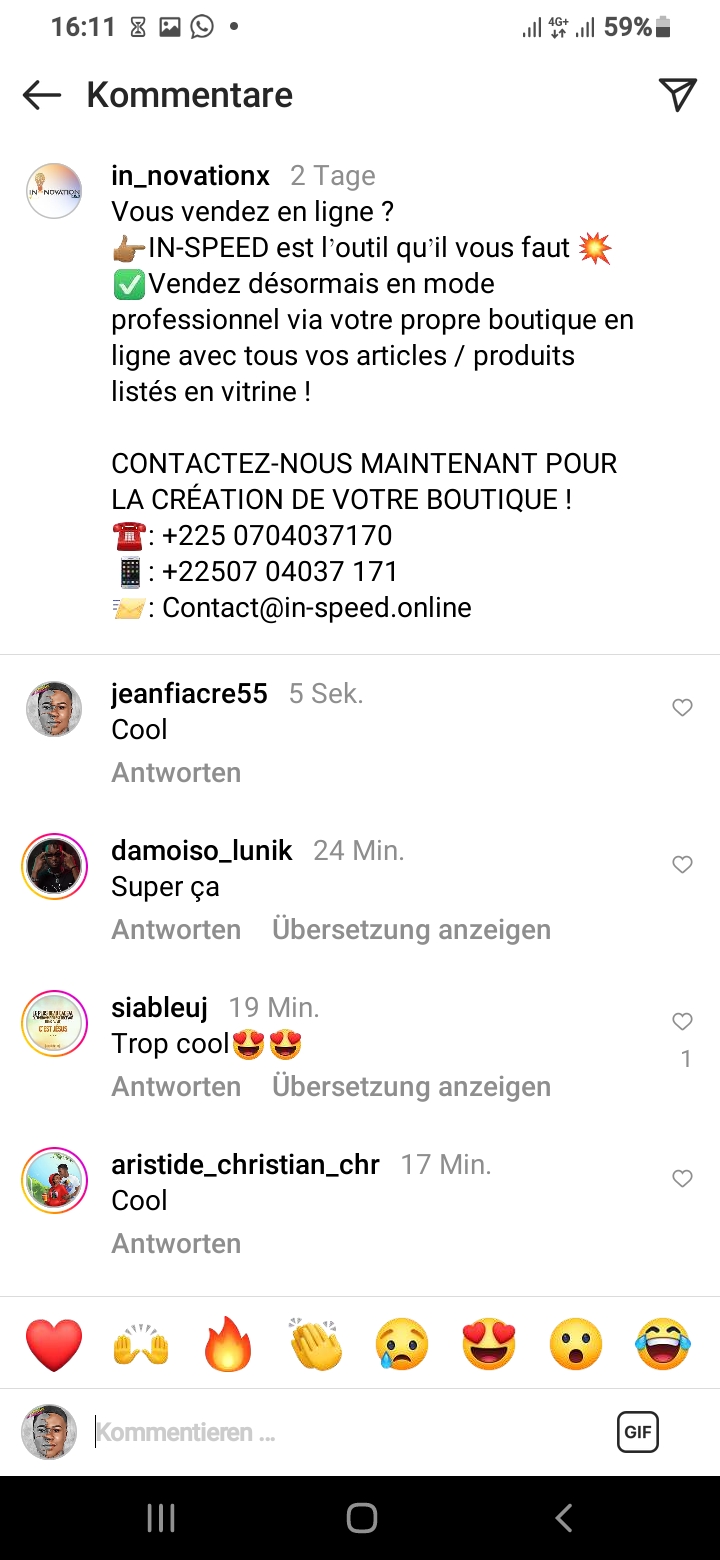Insert the raised hands emoji reaction
720x1560 pixels.
(x=141, y=1345)
